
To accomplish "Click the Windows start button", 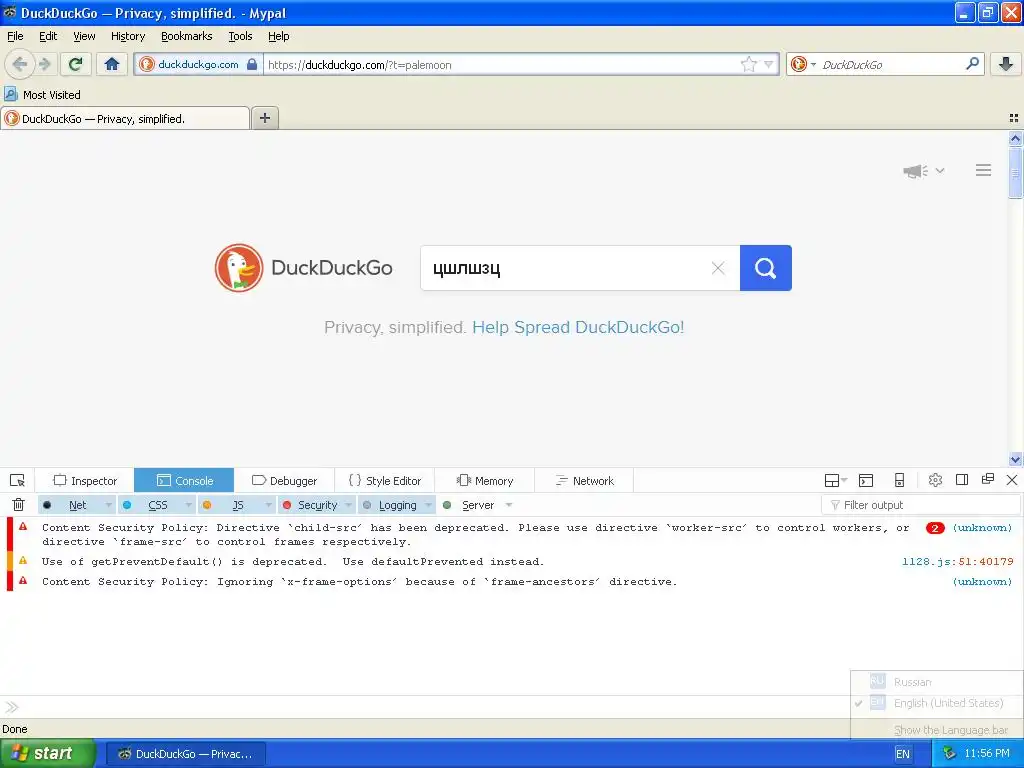I will pos(46,753).
